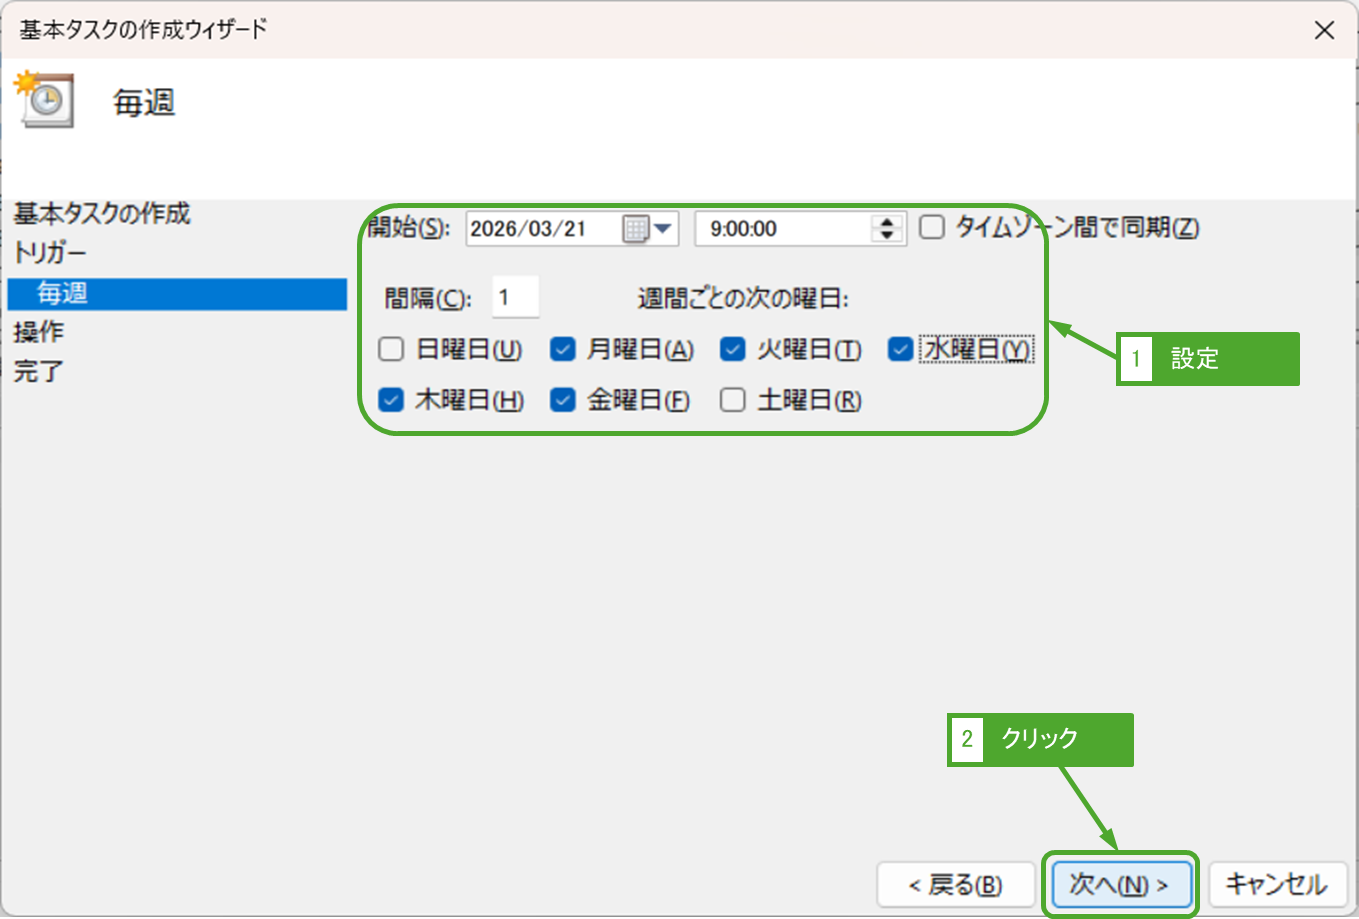Open the start date calendar picker

648,229
